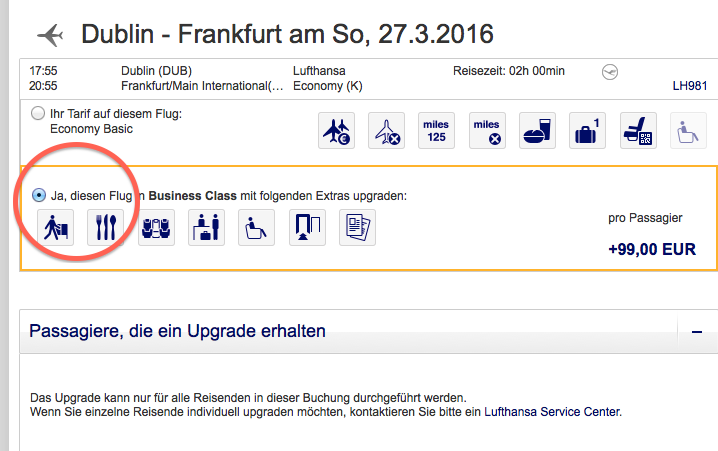
Task: Click the newspapers icon
Action: click(356, 227)
